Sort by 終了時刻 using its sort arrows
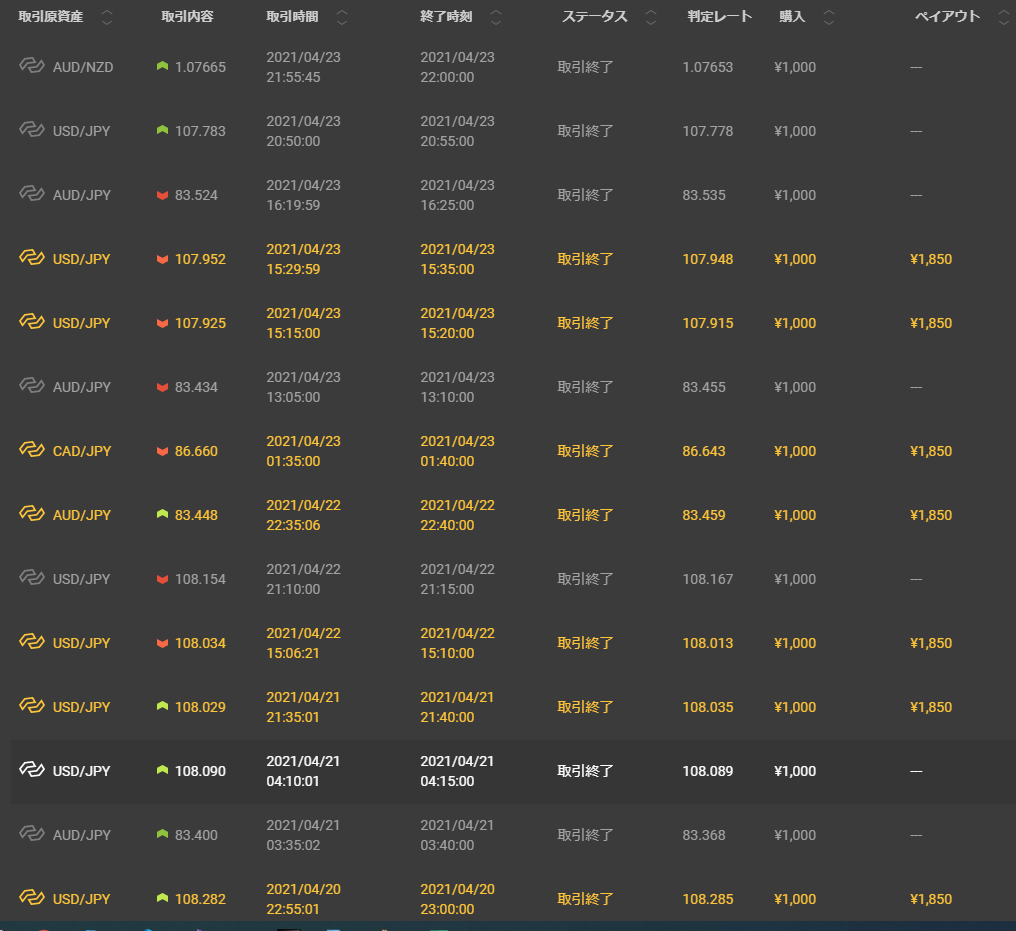This screenshot has height=931, width=1016. click(x=496, y=17)
